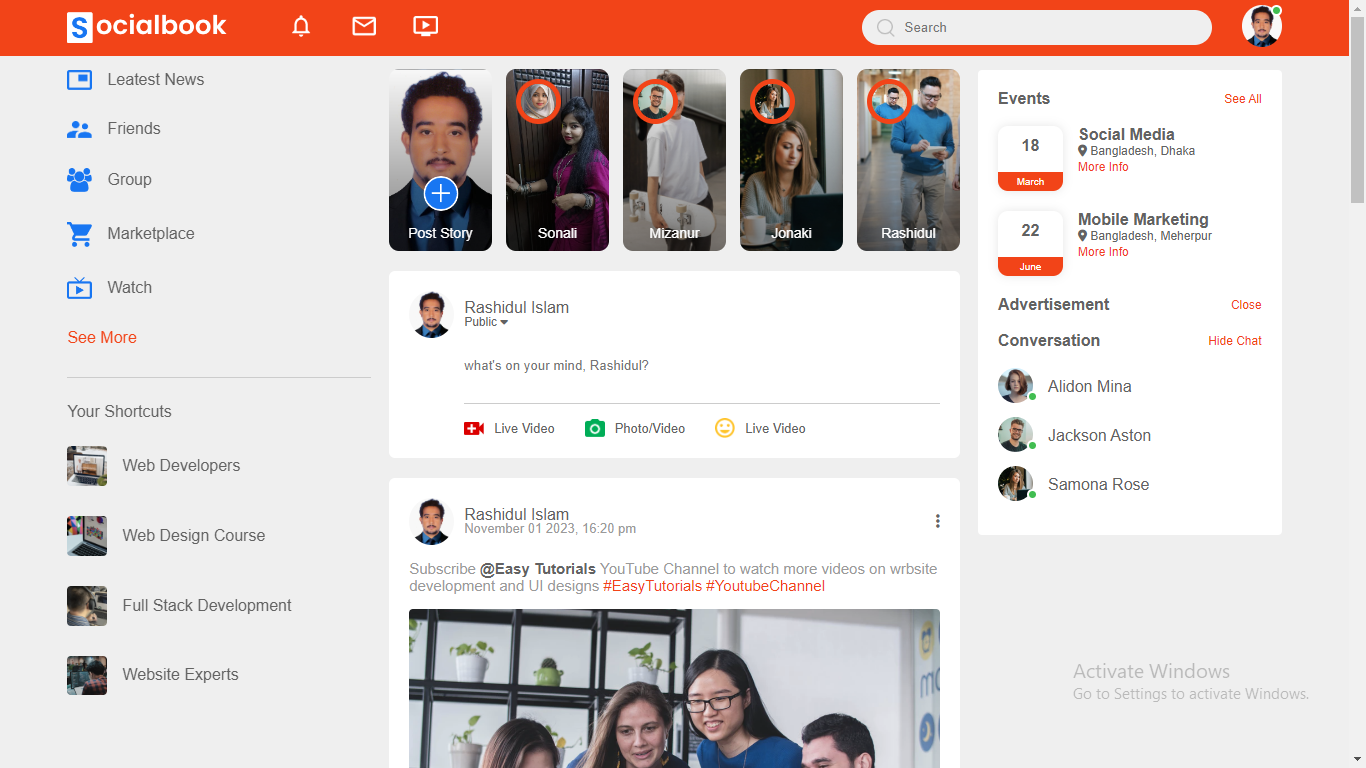Open the profile avatar in header
Viewport: 1366px width, 768px height.
(x=1262, y=27)
